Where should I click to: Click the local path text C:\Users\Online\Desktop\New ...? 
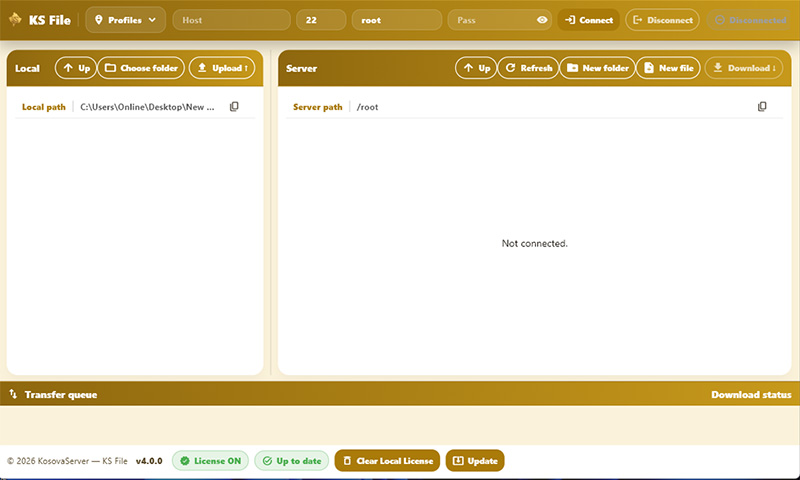tap(147, 107)
